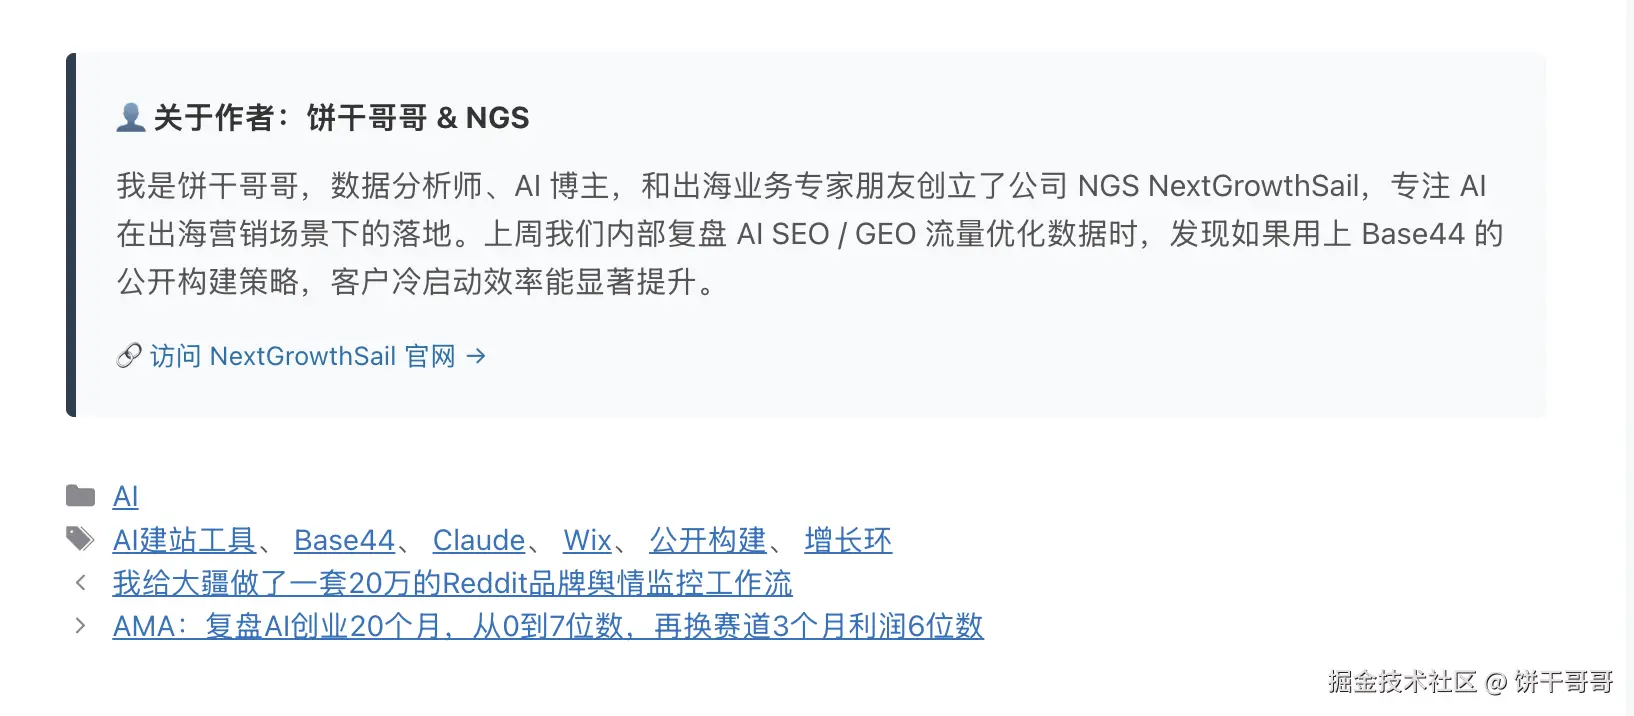Select the Wix tag
The height and width of the screenshot is (716, 1634).
(x=588, y=540)
